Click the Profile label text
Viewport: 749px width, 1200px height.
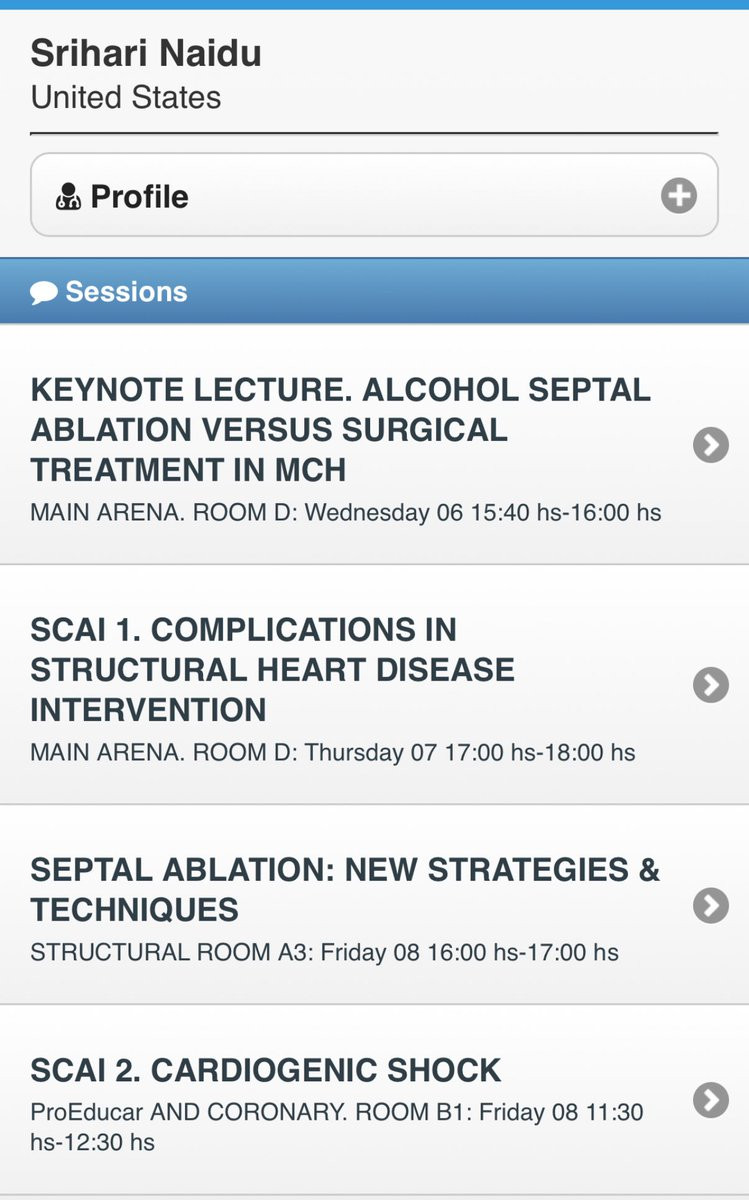click(139, 196)
